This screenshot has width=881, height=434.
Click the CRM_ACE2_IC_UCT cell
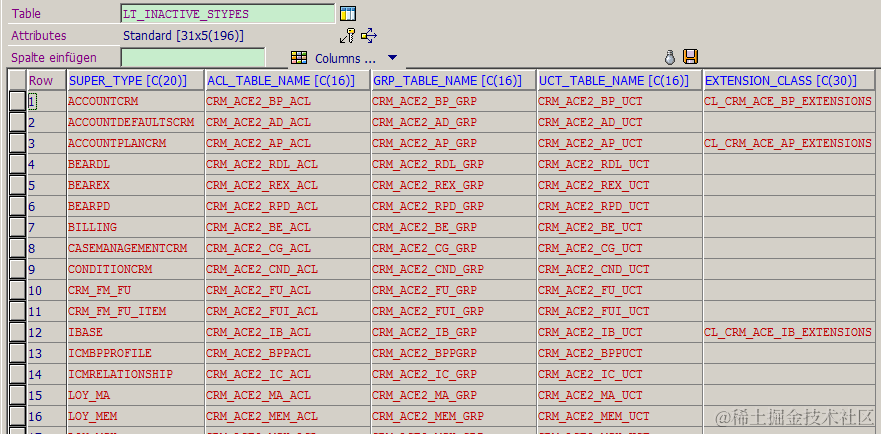pyautogui.click(x=619, y=374)
